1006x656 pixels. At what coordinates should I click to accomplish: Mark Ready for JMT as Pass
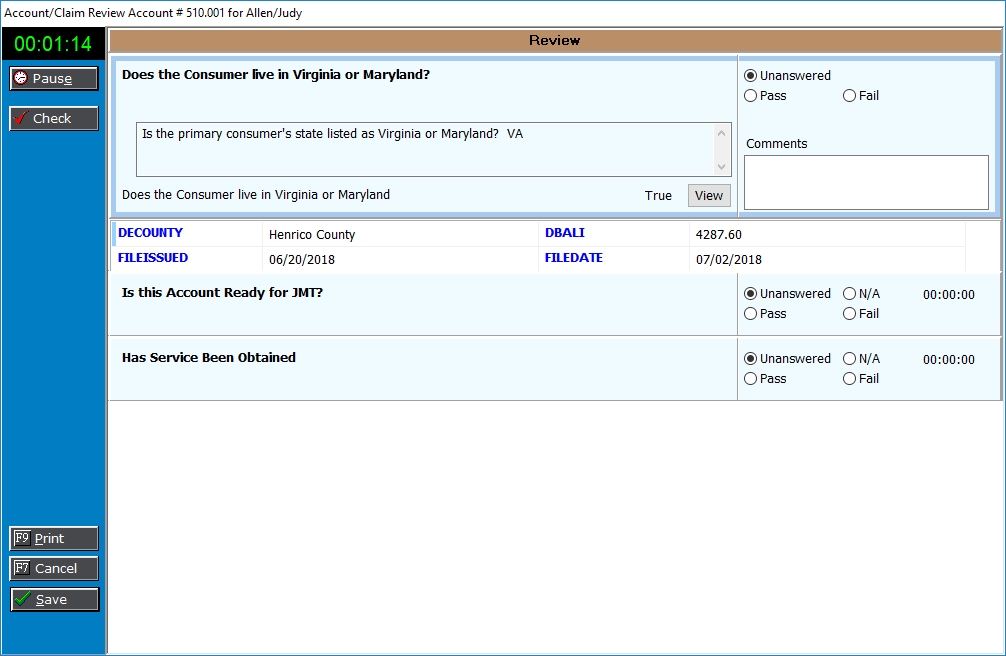tap(751, 314)
